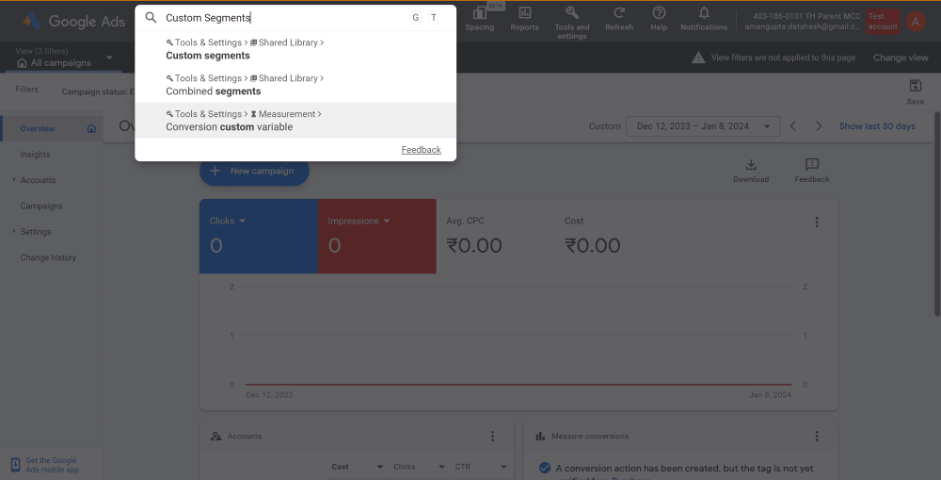Select the Cost metric card
Viewport: 941px width, 481px height.
[x=613, y=237]
